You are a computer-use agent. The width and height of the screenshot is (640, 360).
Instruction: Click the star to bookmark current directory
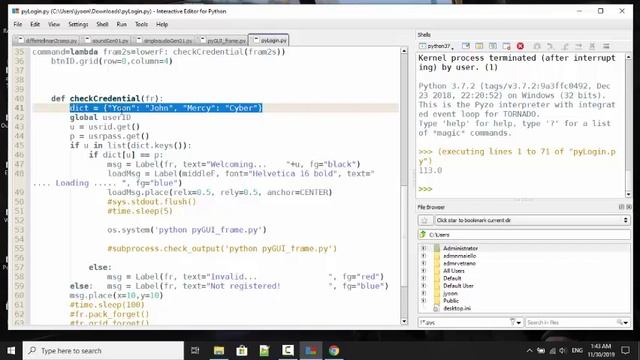424,220
